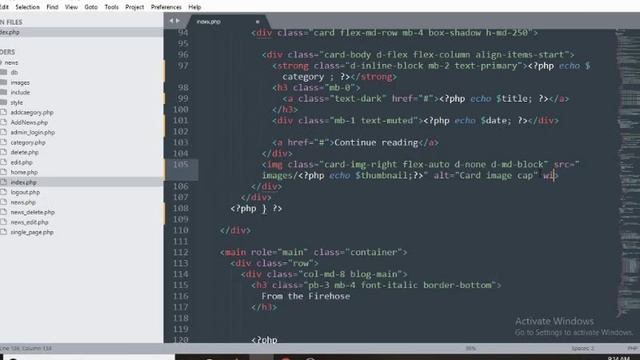
Task: Open the Project menu
Action: 134,7
